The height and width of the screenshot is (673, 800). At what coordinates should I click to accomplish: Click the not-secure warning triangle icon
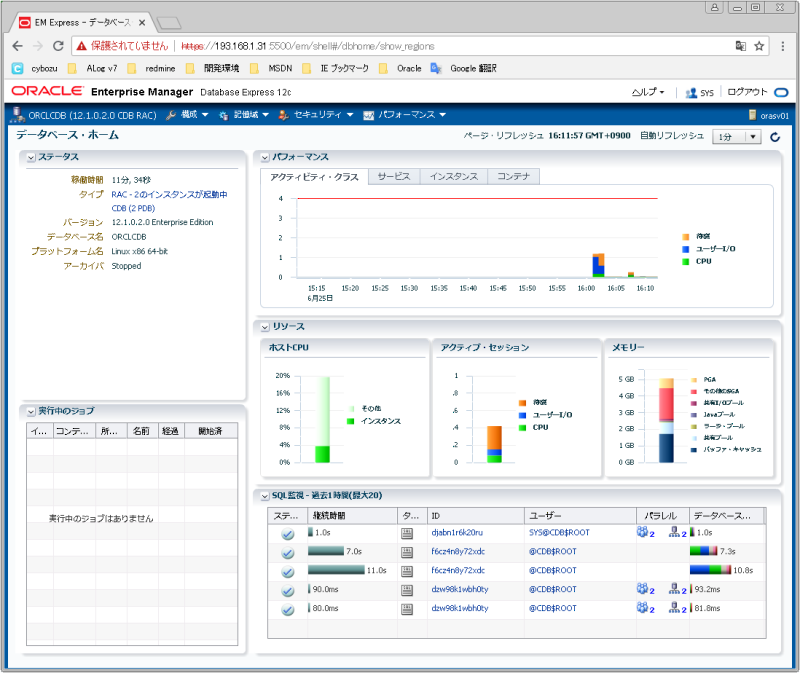(x=81, y=46)
